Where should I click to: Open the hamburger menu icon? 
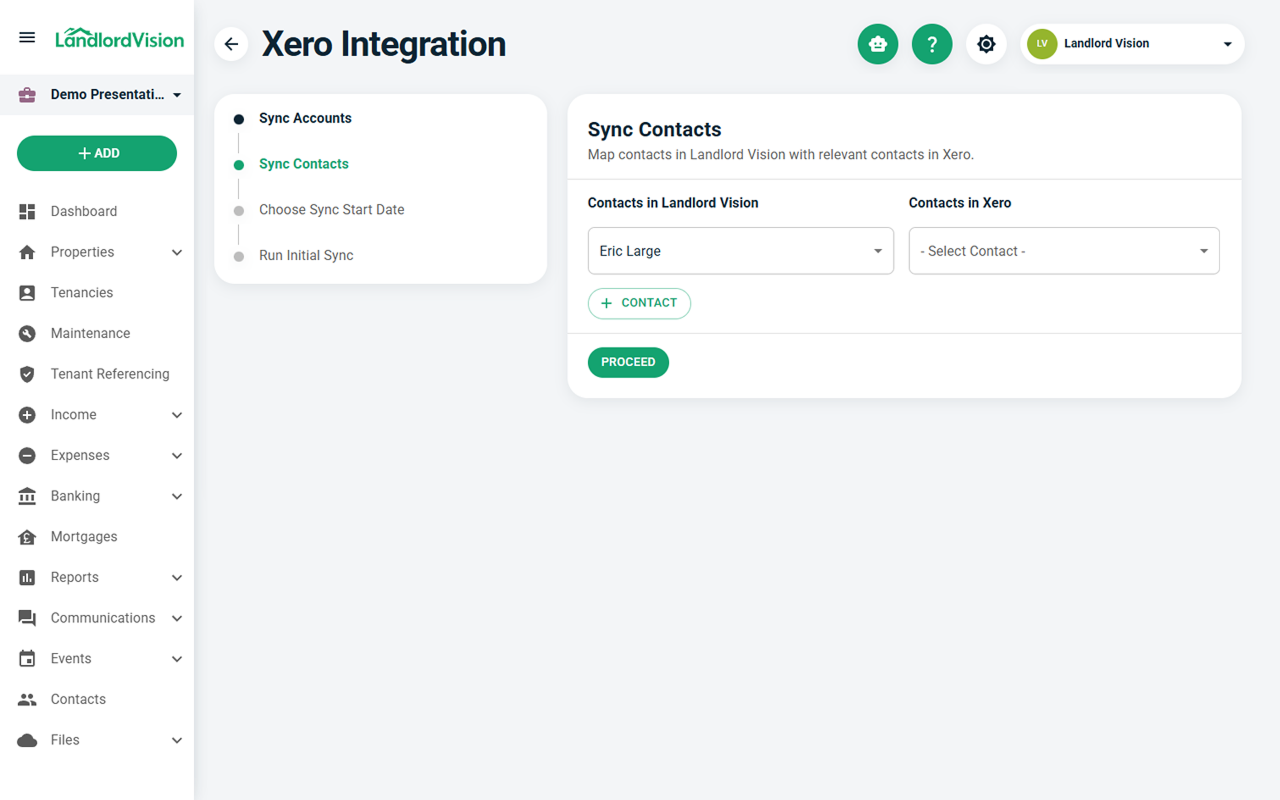27,38
